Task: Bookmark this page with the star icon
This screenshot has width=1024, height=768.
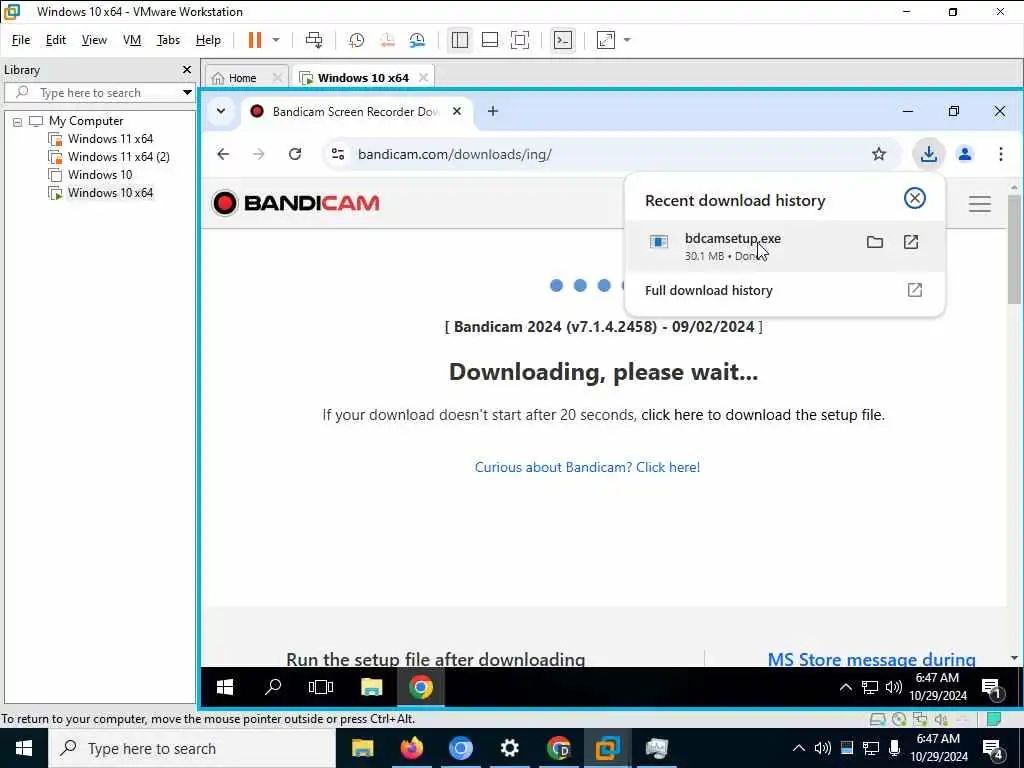Action: tap(879, 154)
